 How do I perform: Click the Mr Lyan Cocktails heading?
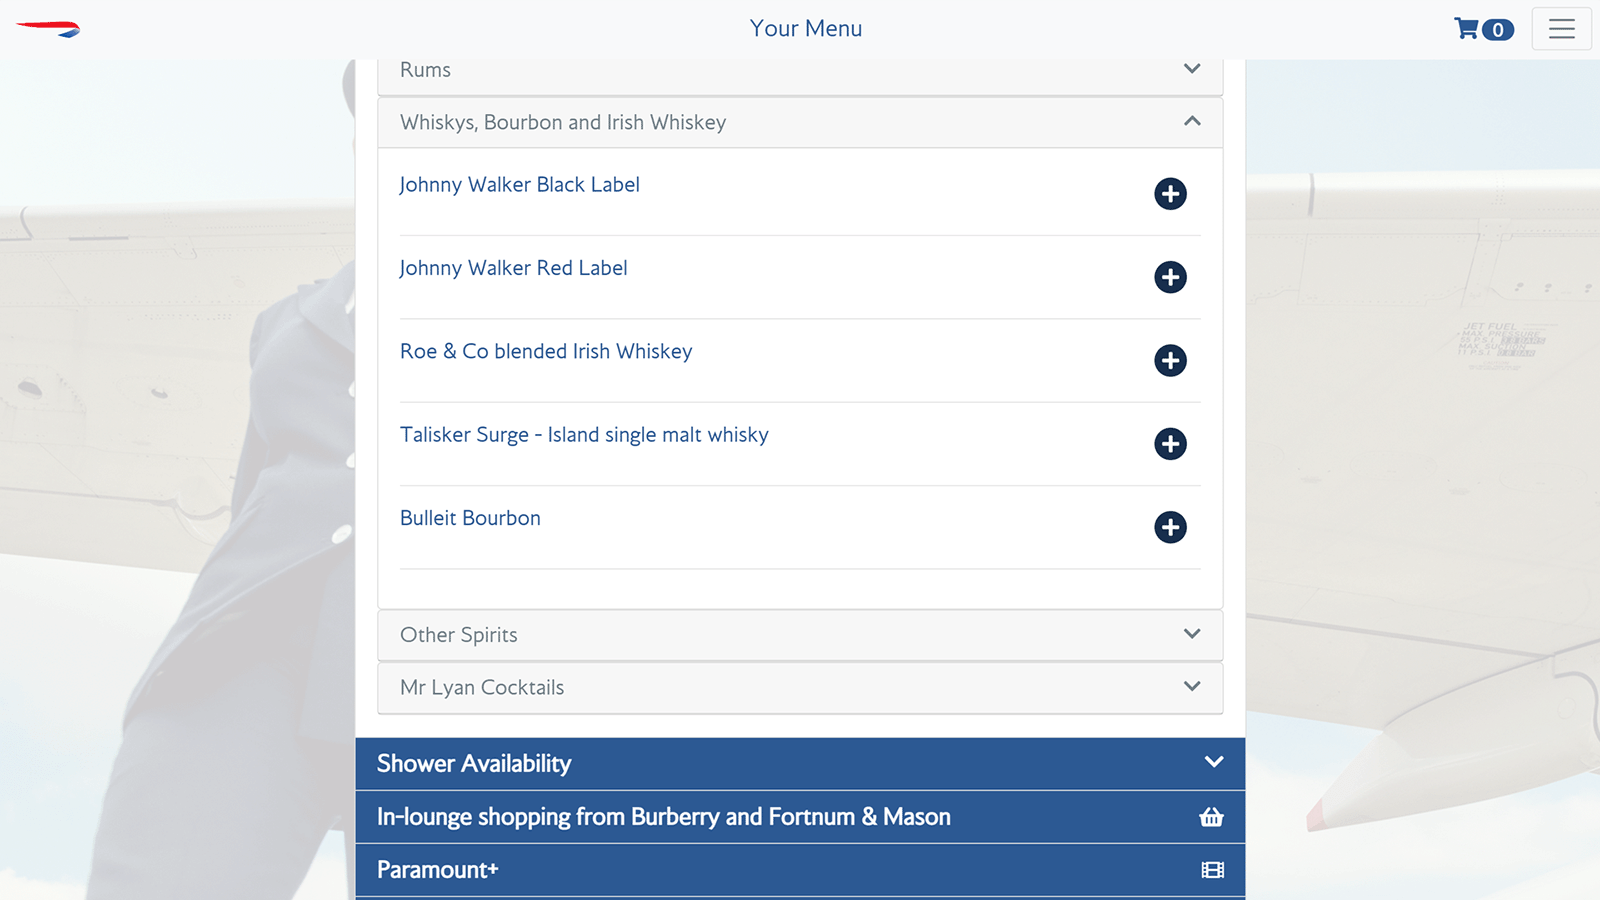tap(482, 687)
